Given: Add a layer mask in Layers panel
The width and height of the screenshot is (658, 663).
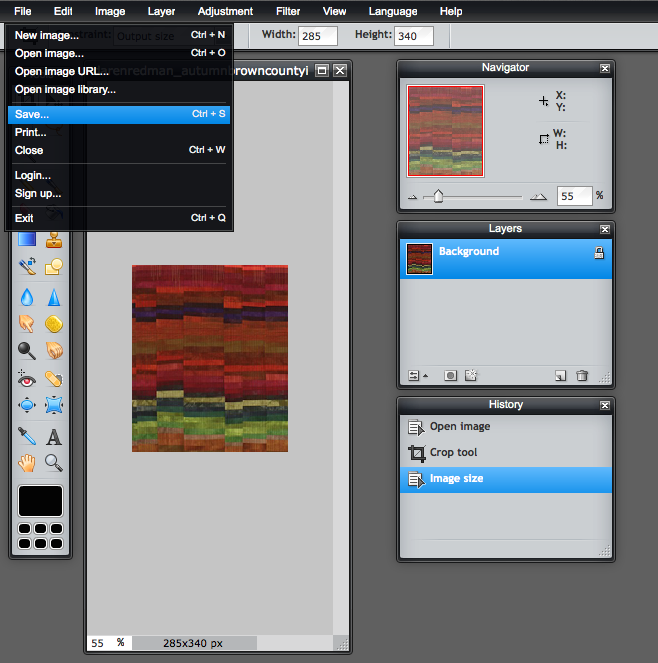Looking at the screenshot, I should pos(450,375).
